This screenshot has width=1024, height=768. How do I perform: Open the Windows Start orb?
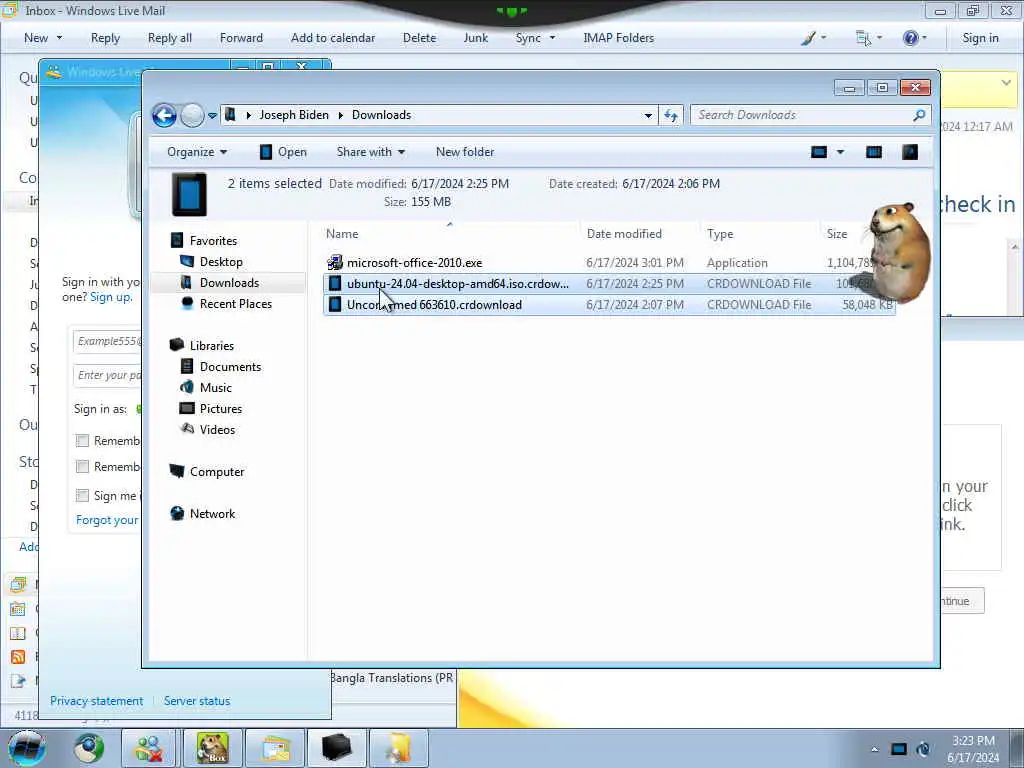27,748
